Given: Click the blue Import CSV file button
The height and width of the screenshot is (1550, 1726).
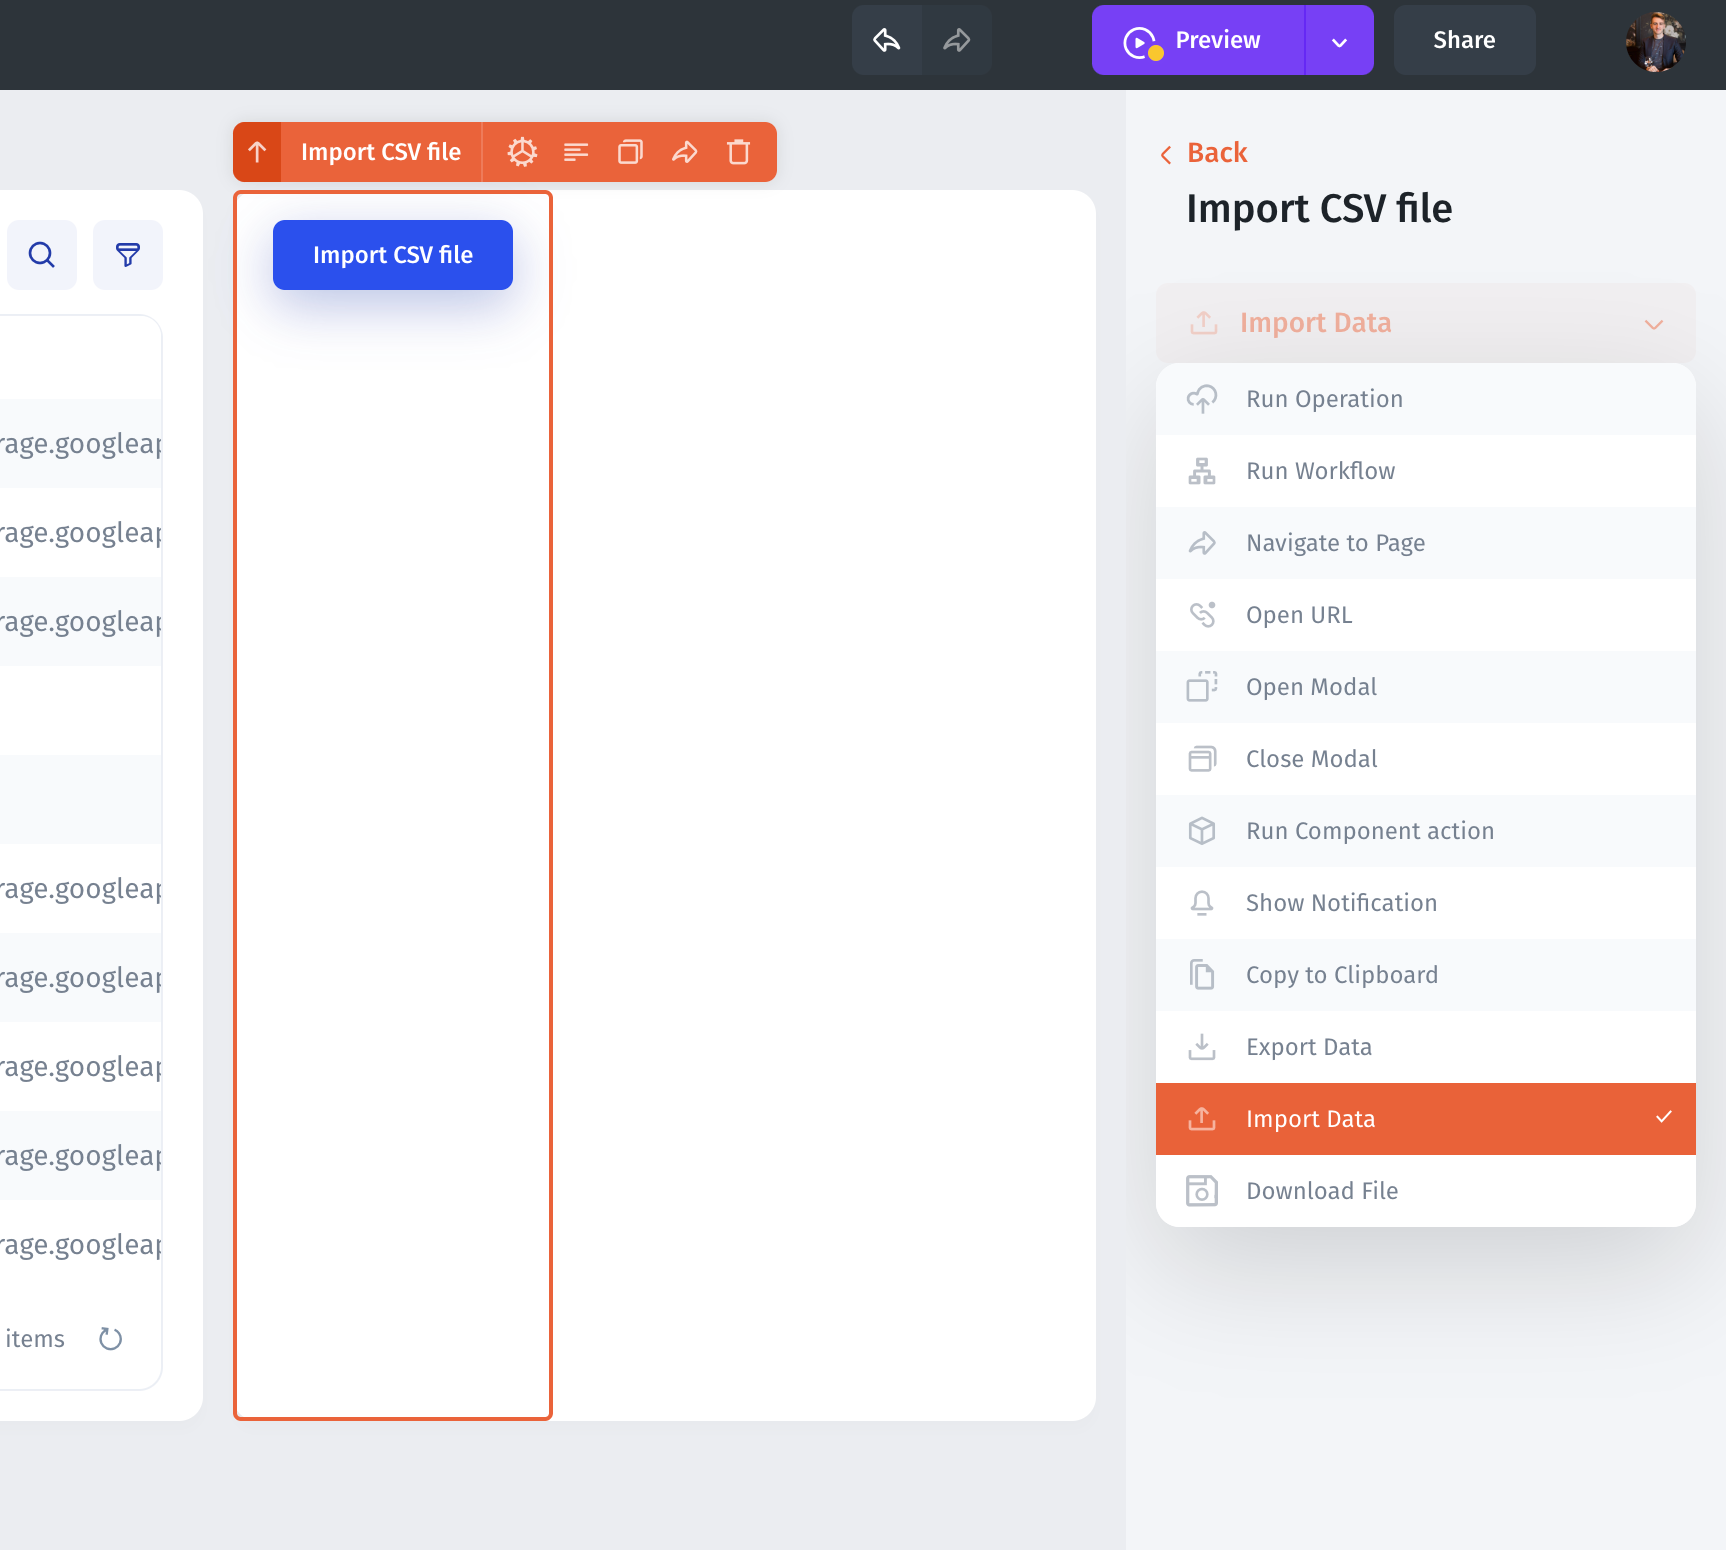Looking at the screenshot, I should [393, 255].
